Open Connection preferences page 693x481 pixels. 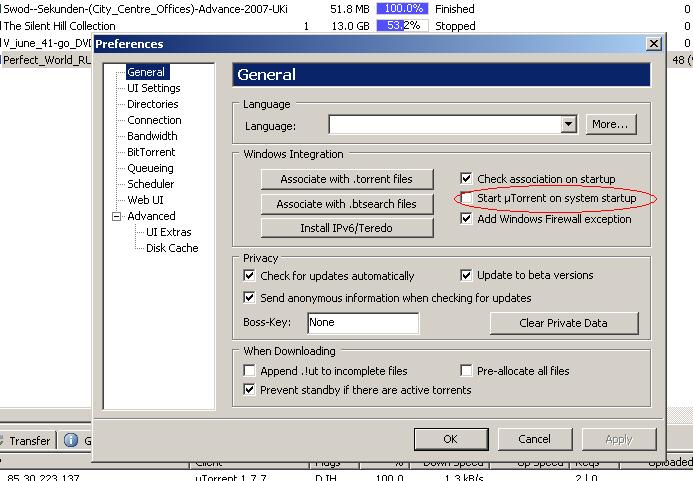[154, 120]
